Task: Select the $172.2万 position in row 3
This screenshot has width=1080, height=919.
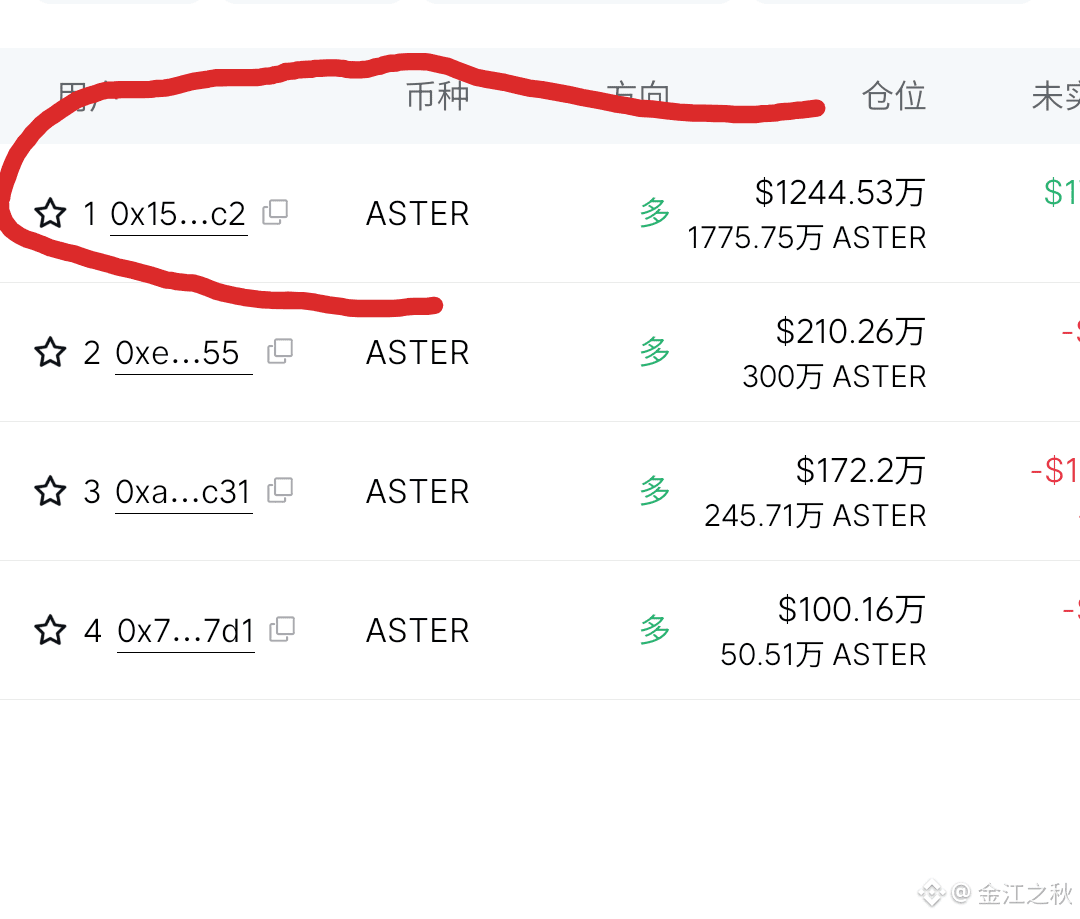Action: click(860, 471)
